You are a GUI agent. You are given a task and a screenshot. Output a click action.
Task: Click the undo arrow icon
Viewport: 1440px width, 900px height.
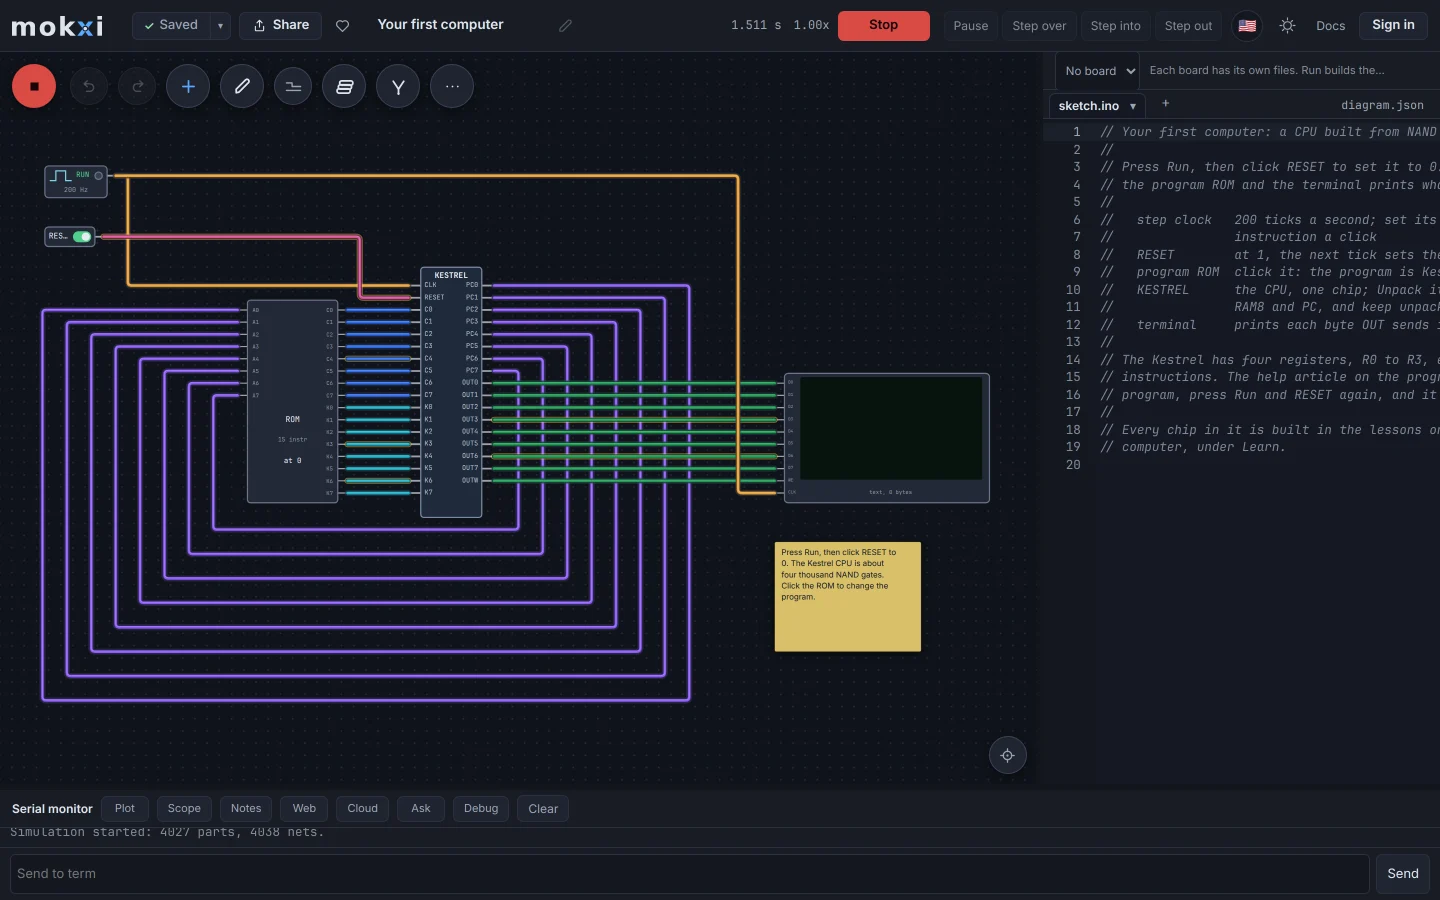point(89,87)
